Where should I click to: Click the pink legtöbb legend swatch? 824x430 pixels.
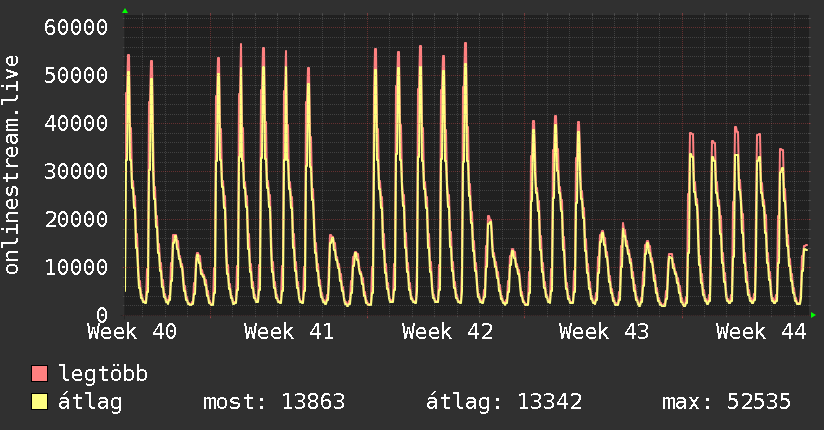tap(39, 374)
